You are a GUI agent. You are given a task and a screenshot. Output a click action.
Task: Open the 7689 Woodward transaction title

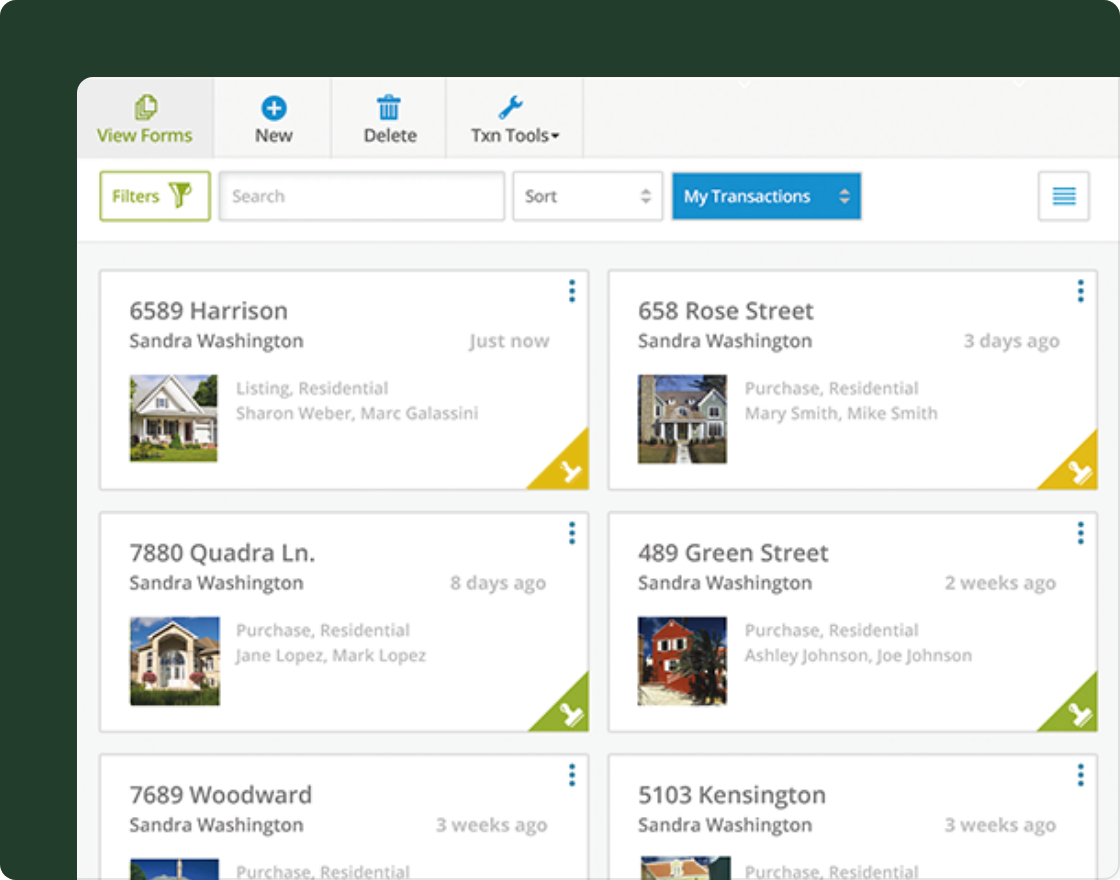point(221,795)
